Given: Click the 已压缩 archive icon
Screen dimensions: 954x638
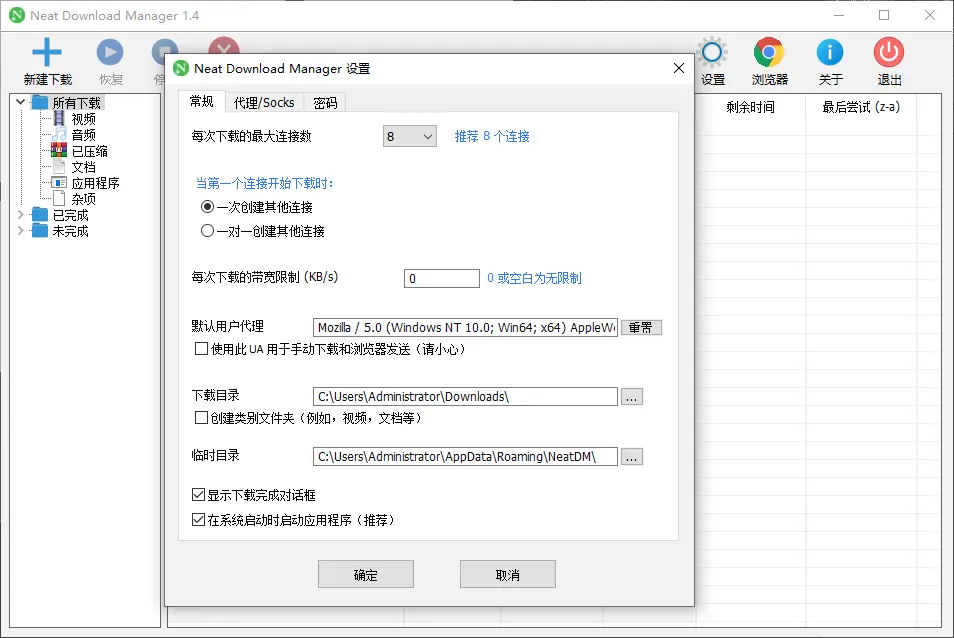Looking at the screenshot, I should [59, 150].
